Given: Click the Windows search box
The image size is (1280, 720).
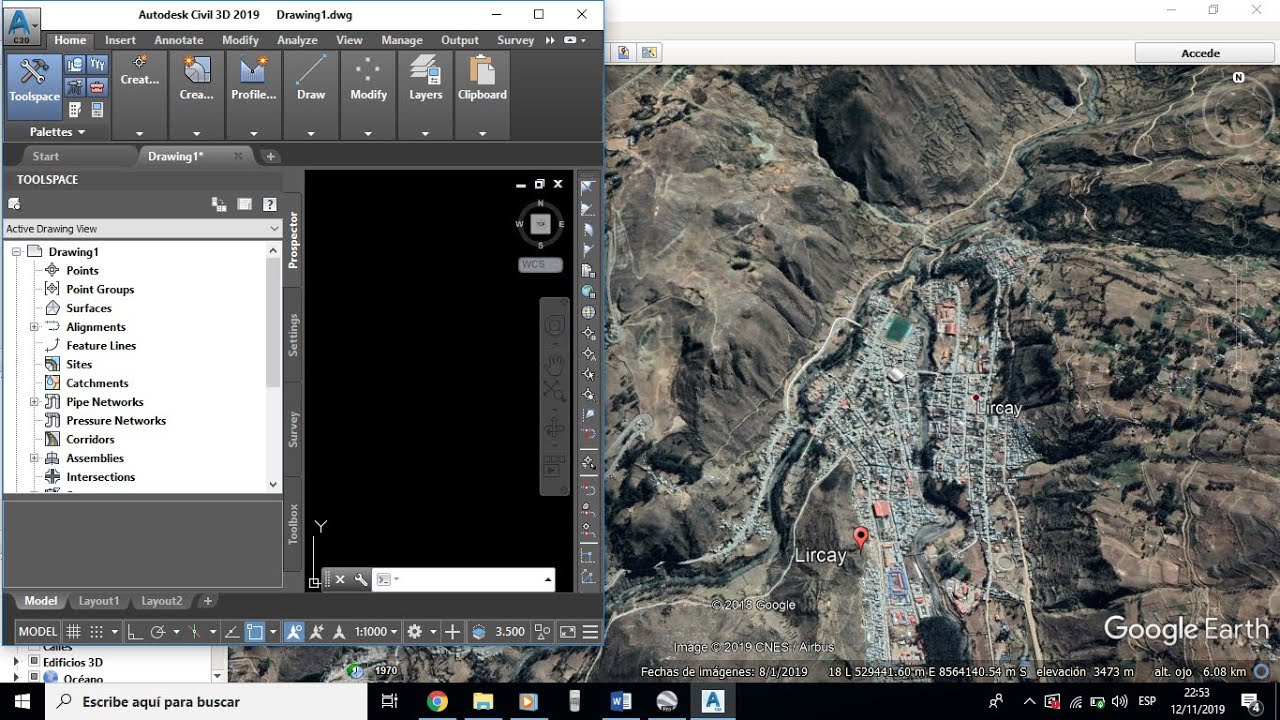Looking at the screenshot, I should (207, 702).
